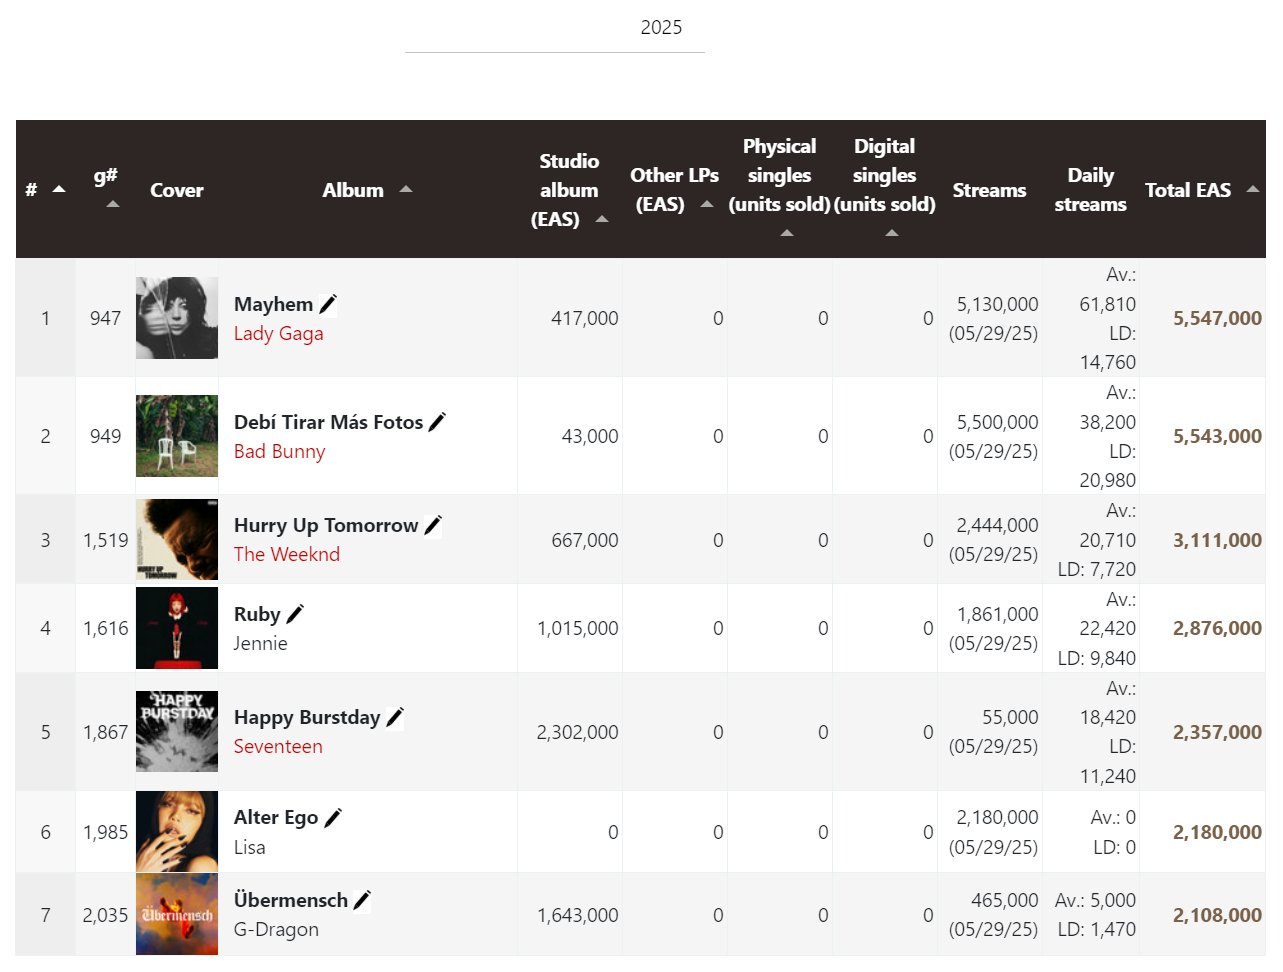
Task: Click the pencil icon beside Happy Burstday
Action: pos(395,717)
